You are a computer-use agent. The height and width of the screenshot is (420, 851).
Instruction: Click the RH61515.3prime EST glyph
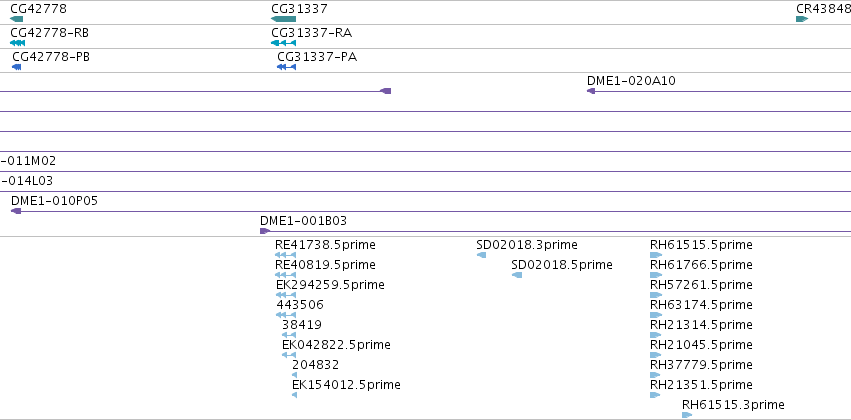click(687, 416)
